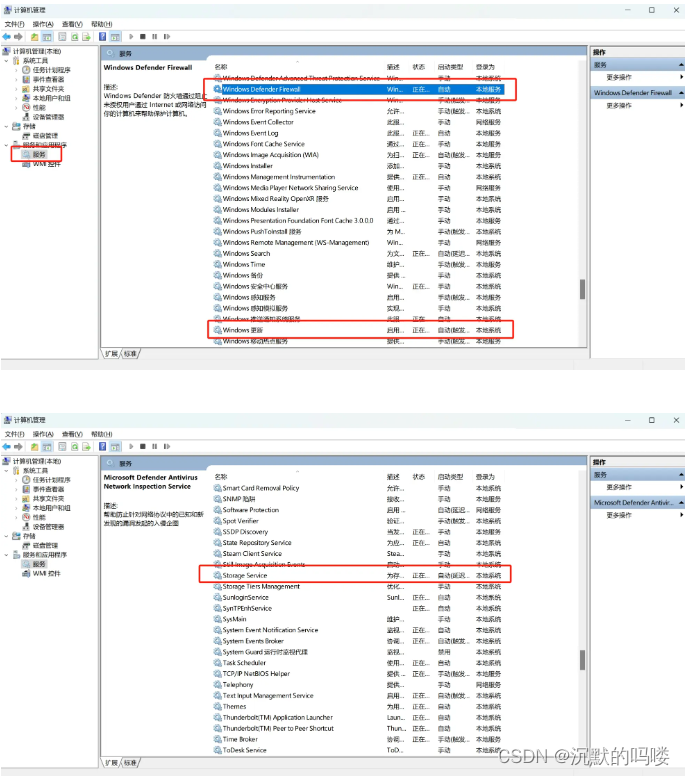Open the 操作(A) menu in the top window
The width and height of the screenshot is (685, 776).
pos(43,24)
